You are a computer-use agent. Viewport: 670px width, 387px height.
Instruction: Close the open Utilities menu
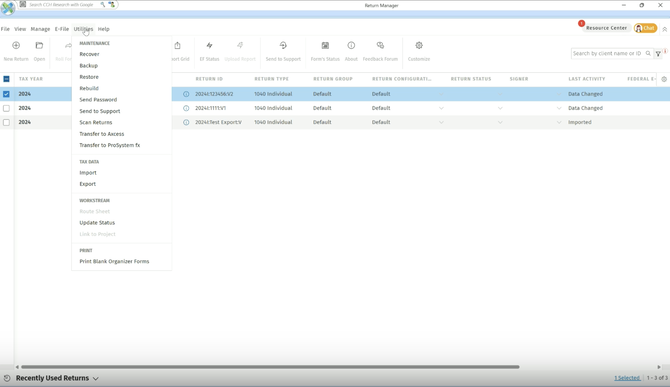[x=83, y=29]
